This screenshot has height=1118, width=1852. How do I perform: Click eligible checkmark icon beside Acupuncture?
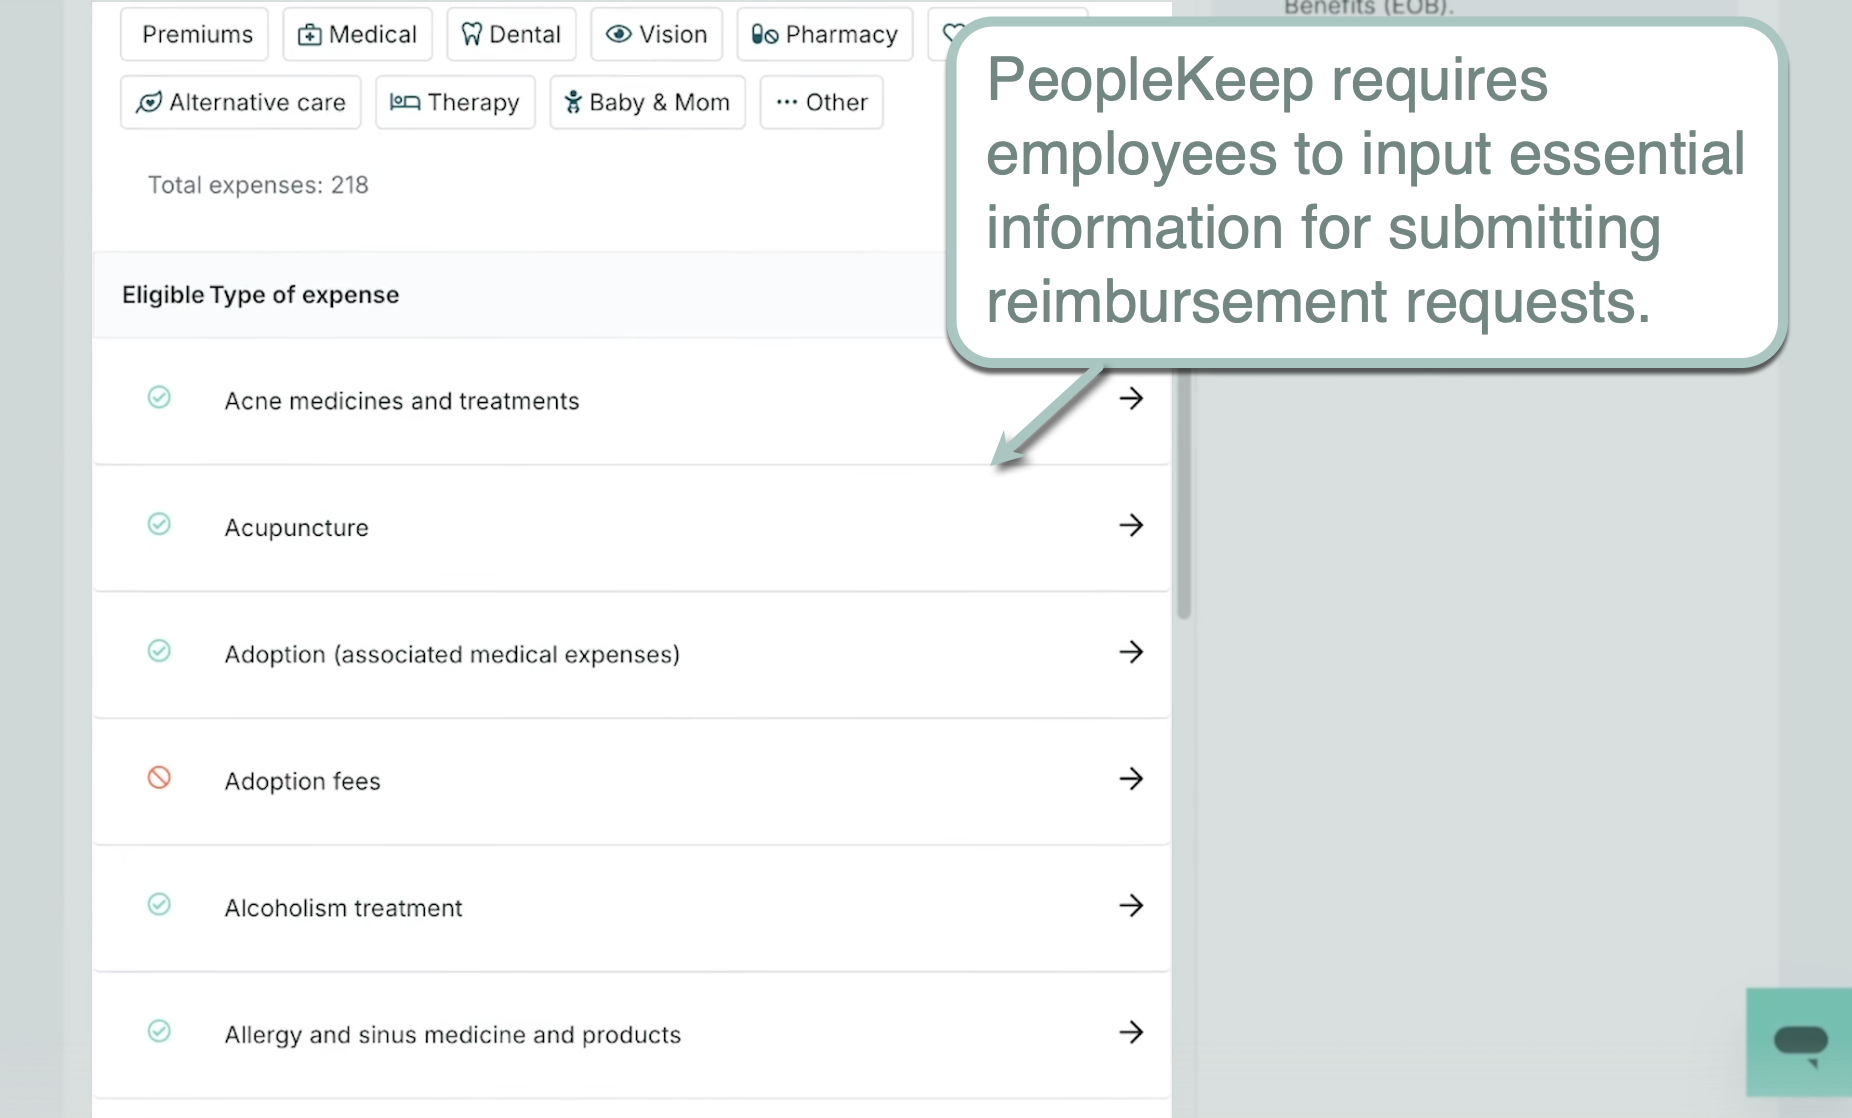pos(159,524)
